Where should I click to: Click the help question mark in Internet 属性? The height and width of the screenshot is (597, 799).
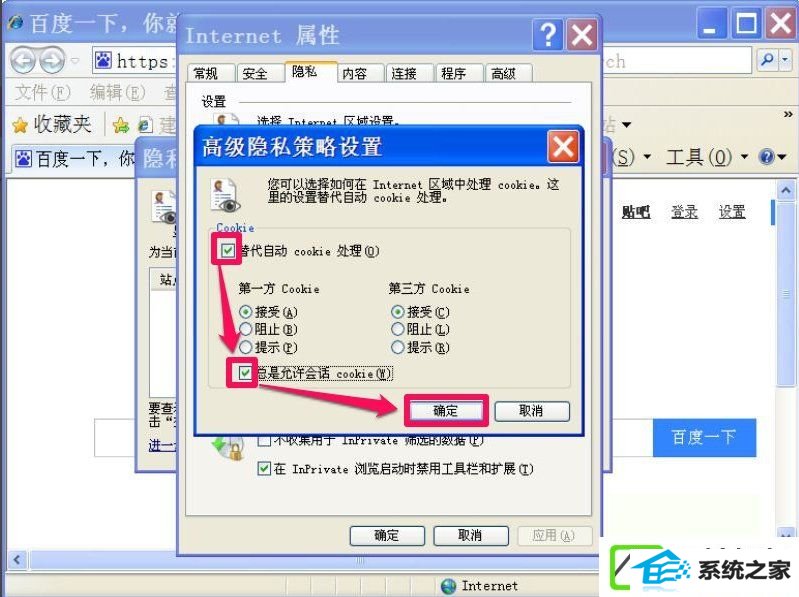click(x=548, y=35)
